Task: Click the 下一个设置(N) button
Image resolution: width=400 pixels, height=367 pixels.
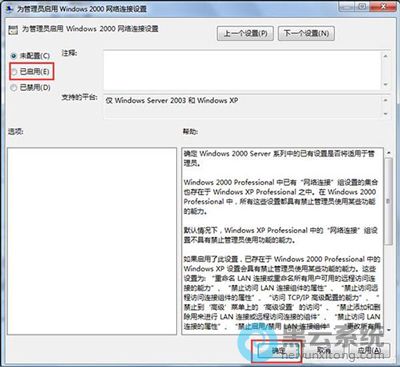Action: (306, 33)
